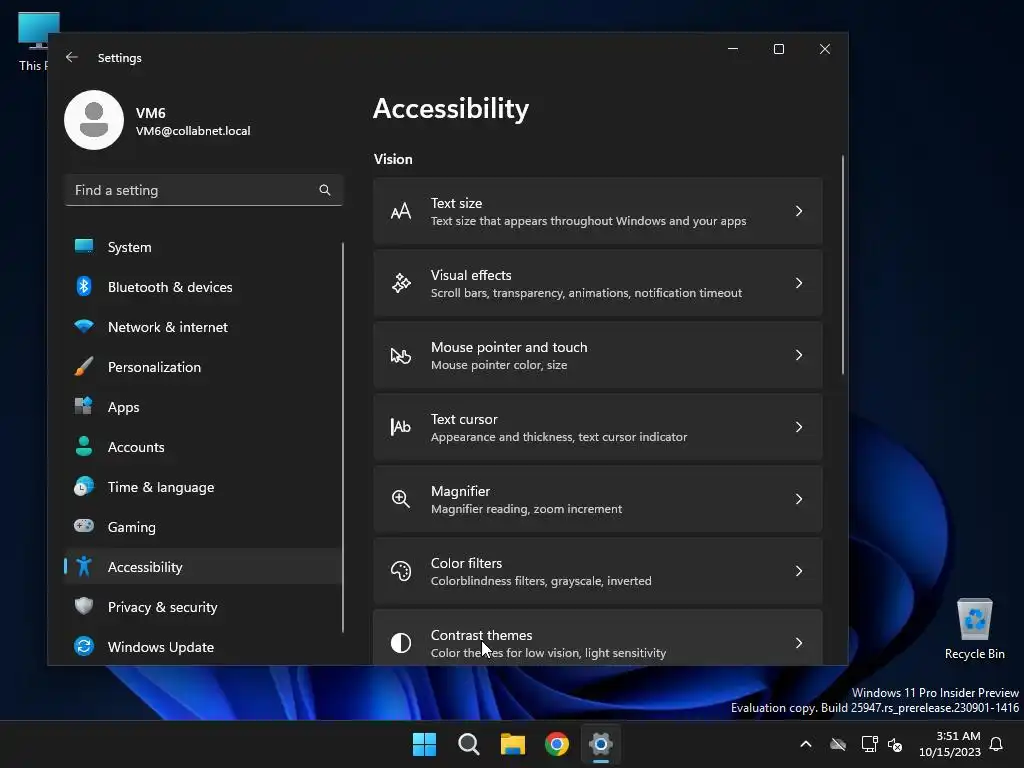Expand Mouse pointer and touch chevron
This screenshot has width=1024, height=768.
(799, 355)
